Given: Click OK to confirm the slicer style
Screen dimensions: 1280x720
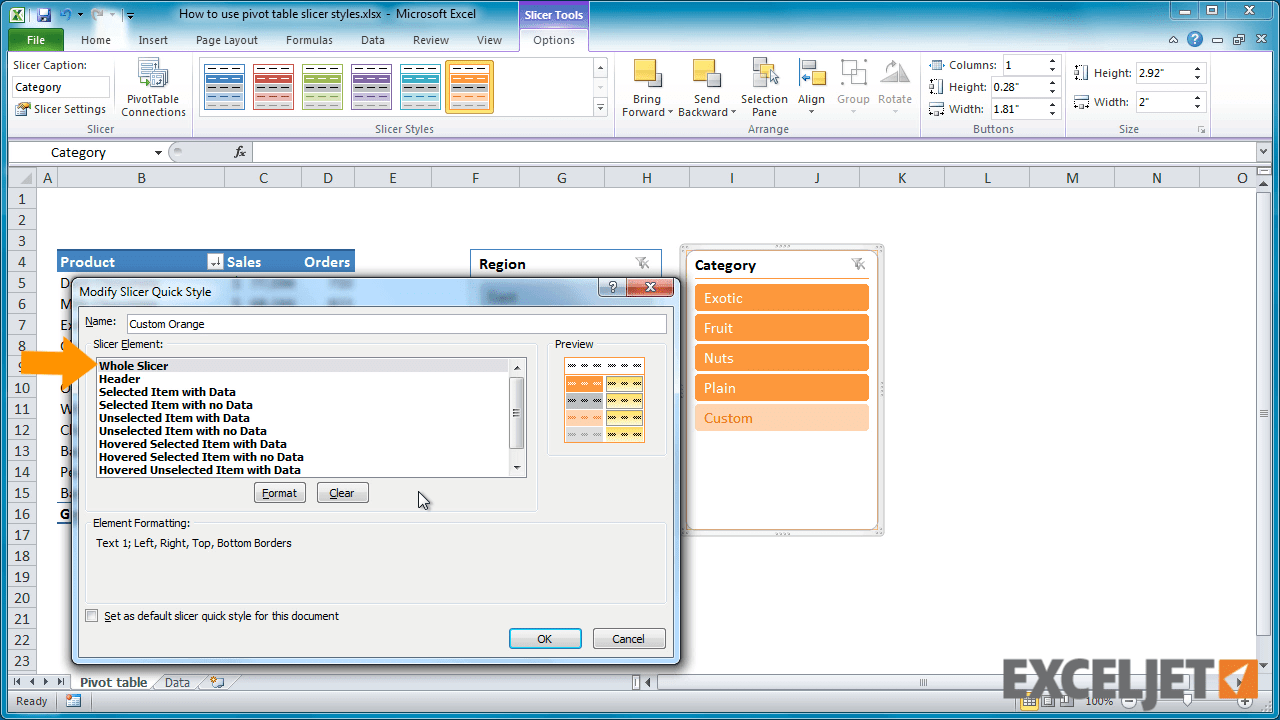Looking at the screenshot, I should [545, 637].
